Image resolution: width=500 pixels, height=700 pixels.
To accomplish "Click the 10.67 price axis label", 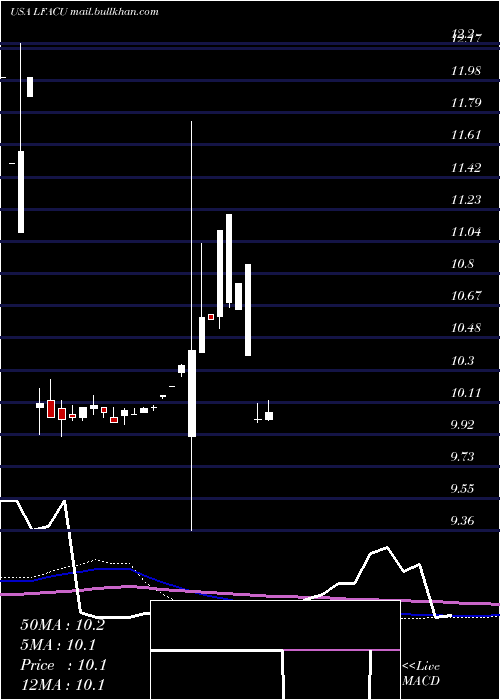I will click(x=466, y=296).
